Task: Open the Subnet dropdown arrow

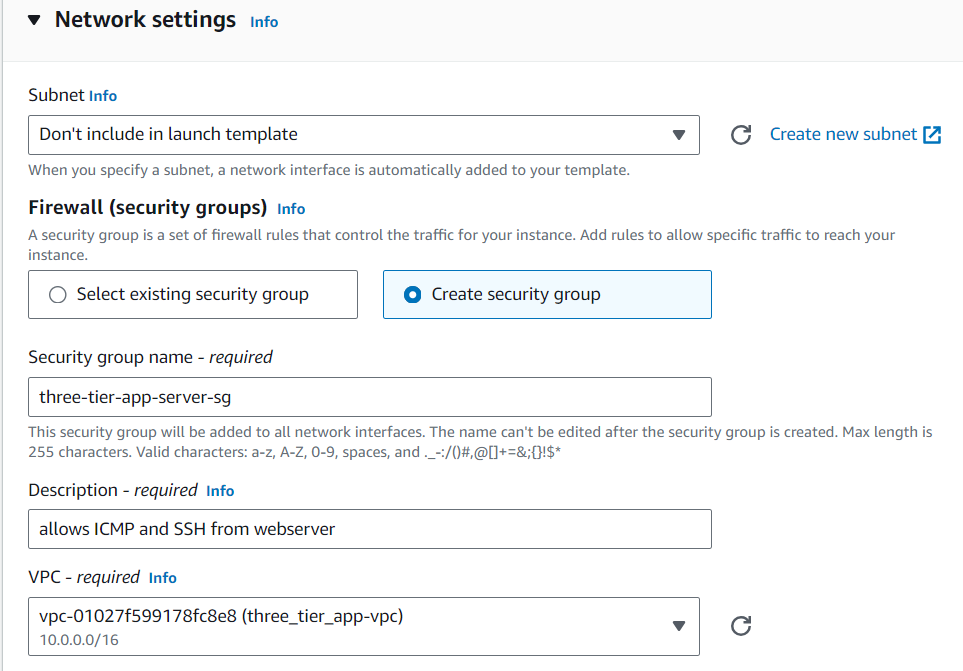Action: coord(678,135)
